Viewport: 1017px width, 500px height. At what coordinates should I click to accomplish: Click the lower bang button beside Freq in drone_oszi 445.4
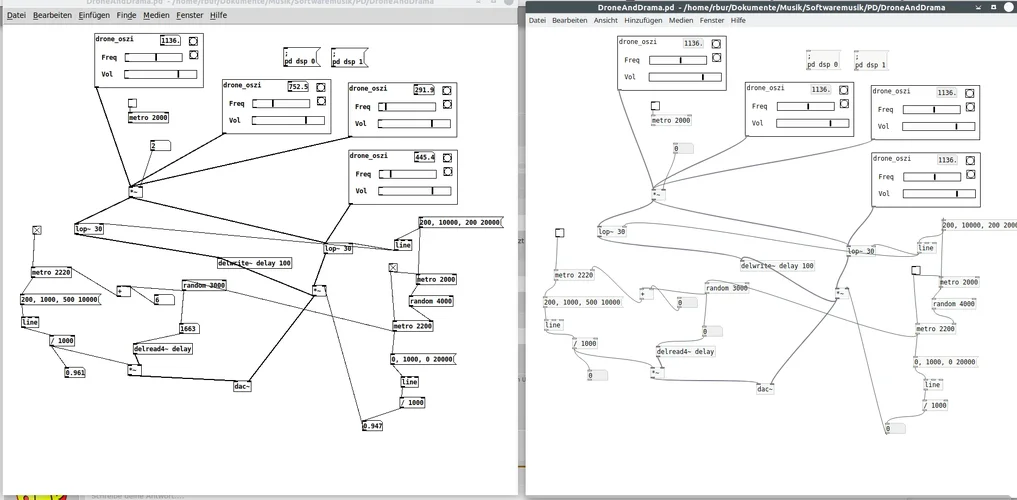pos(447,172)
